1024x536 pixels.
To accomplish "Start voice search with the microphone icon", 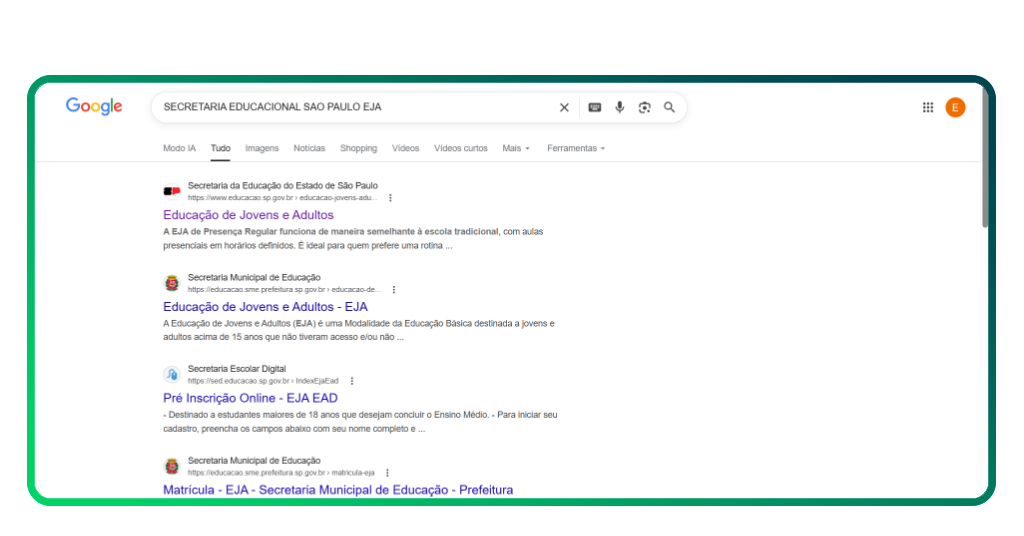I will click(x=620, y=107).
